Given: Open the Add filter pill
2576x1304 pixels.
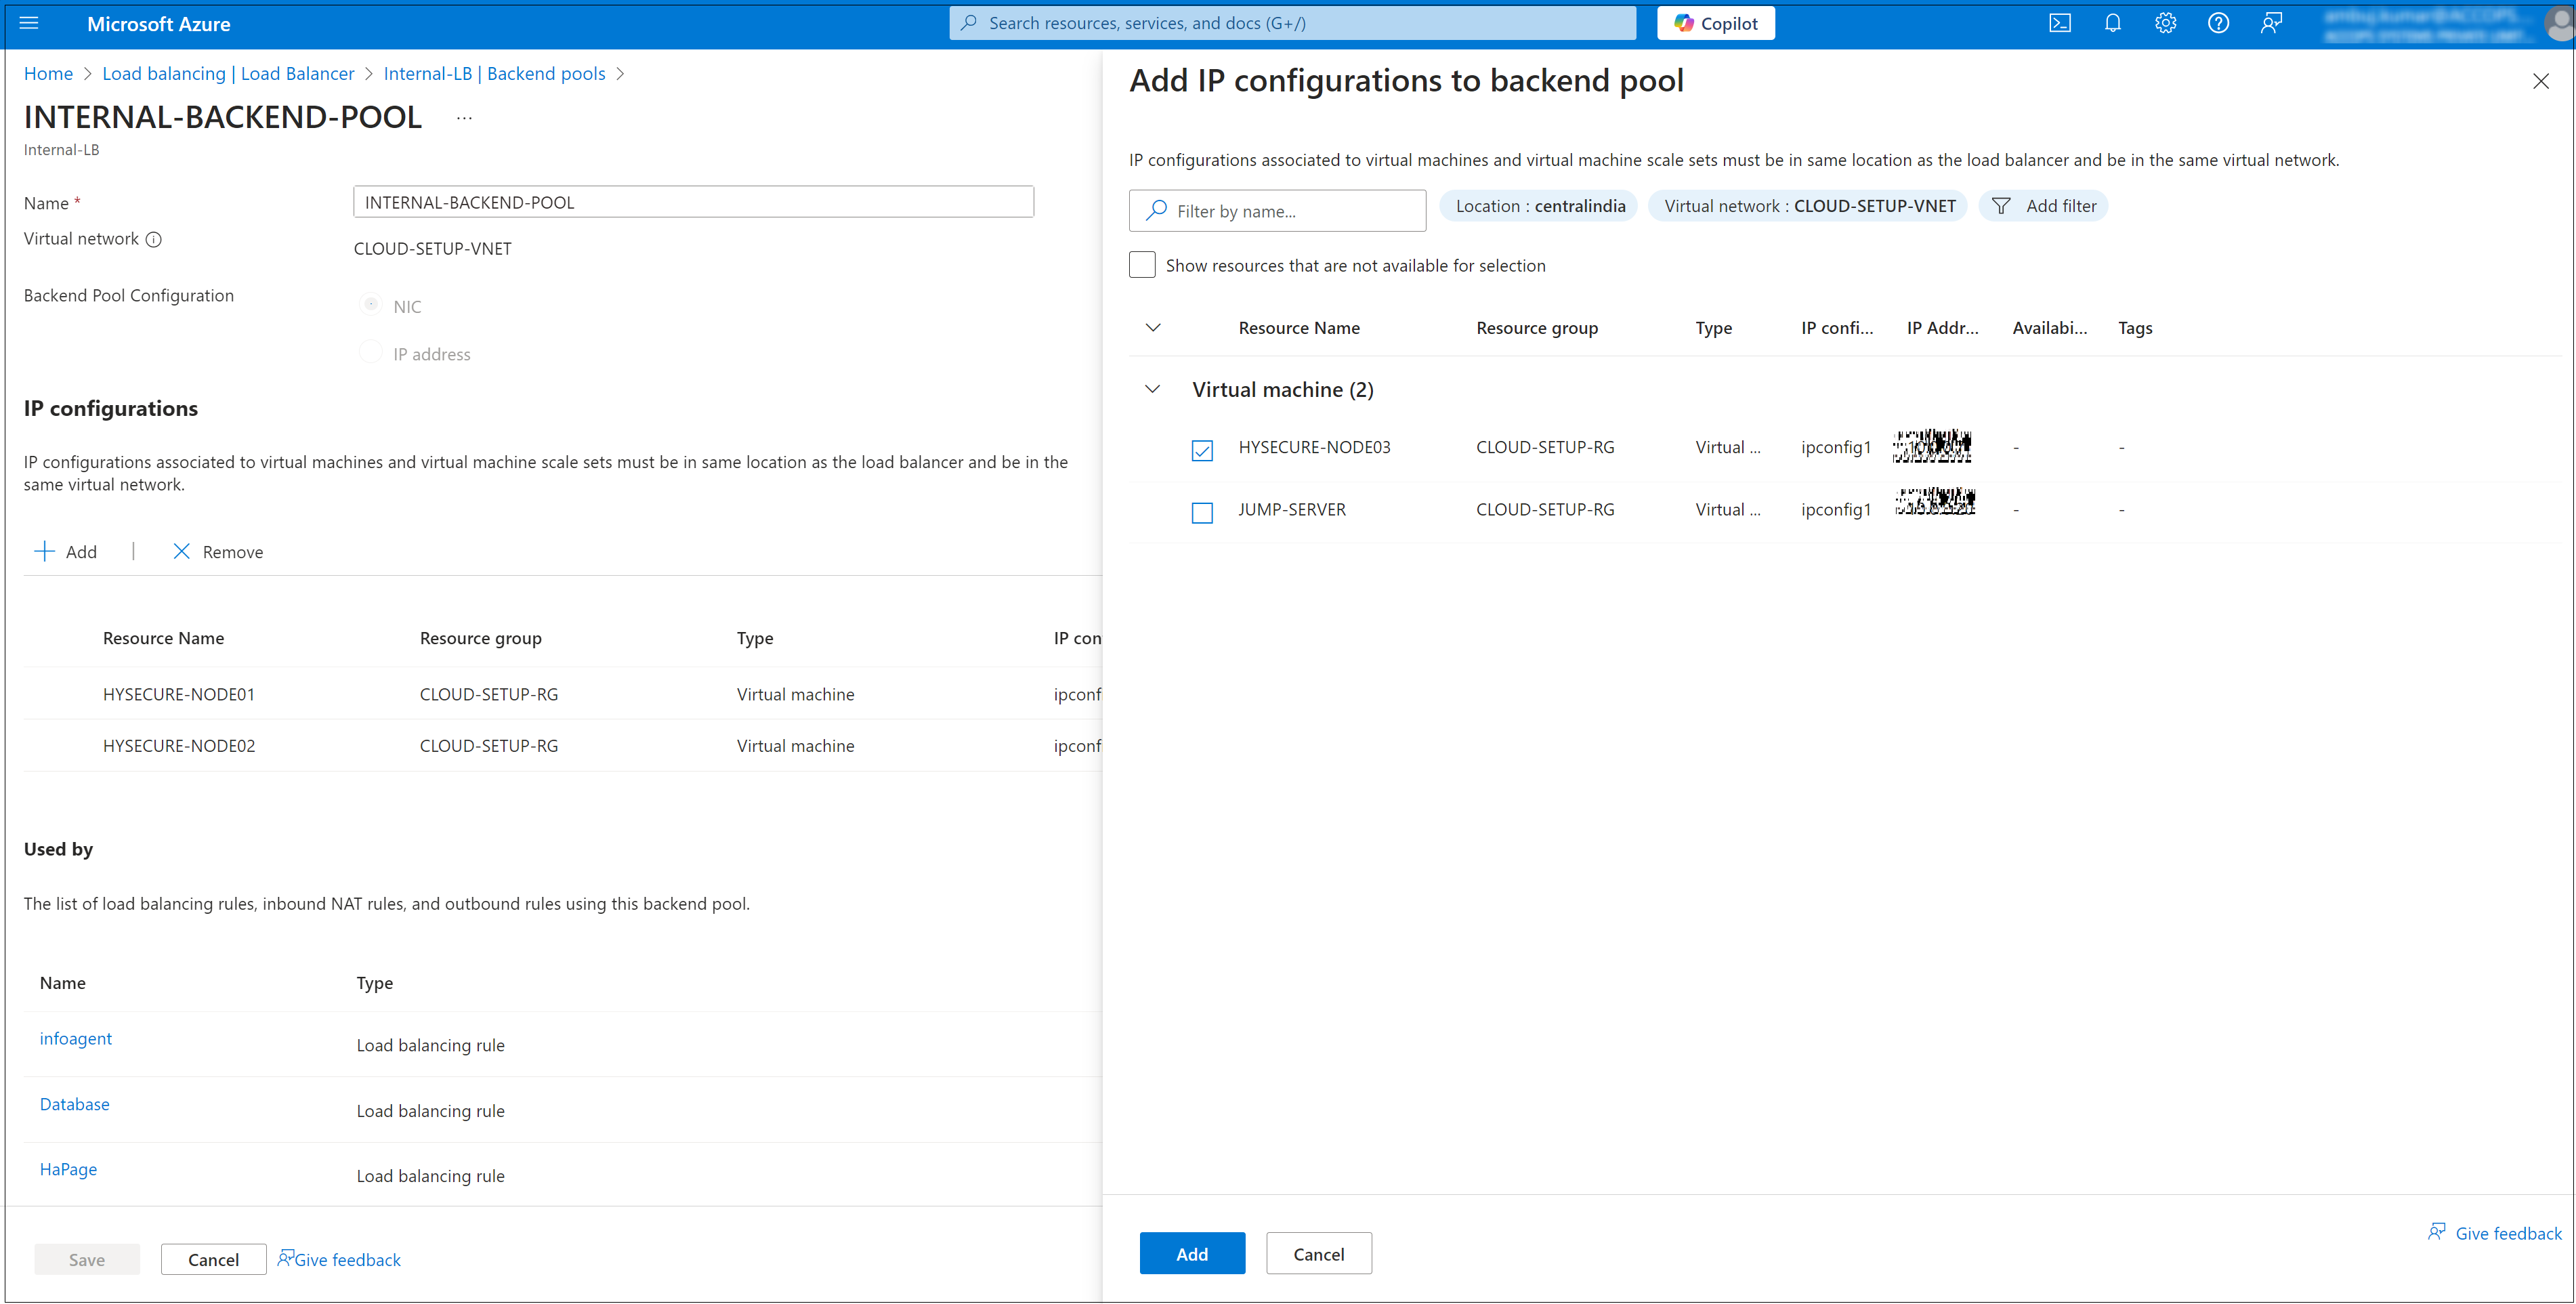Looking at the screenshot, I should (2043, 206).
